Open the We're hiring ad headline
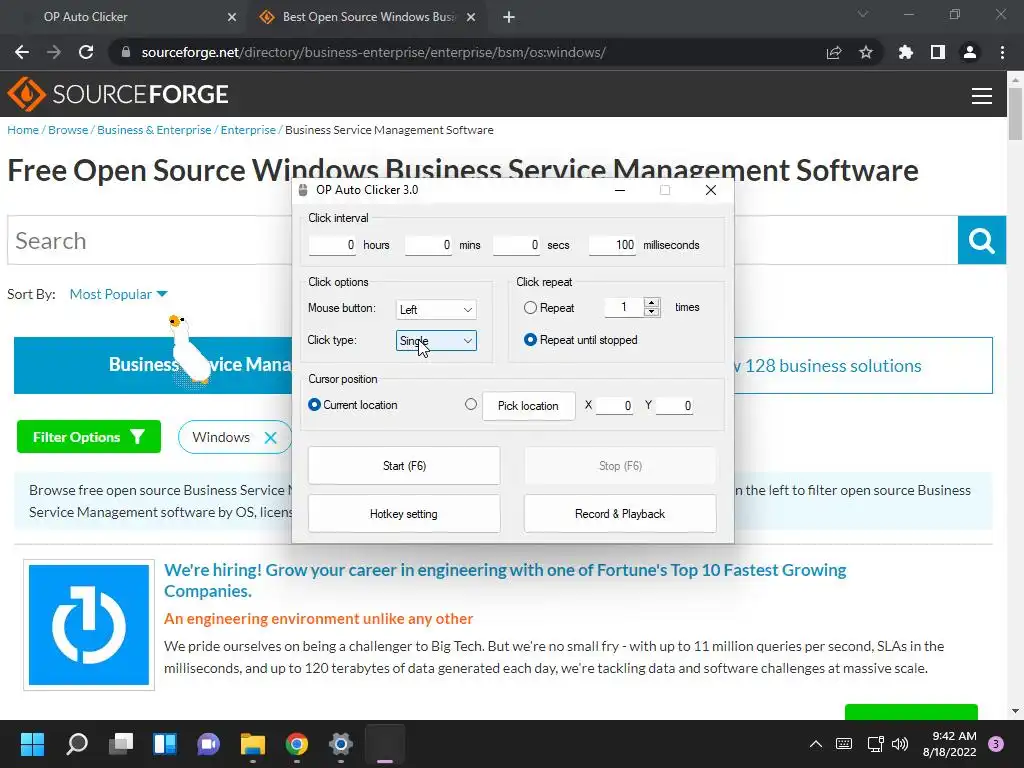The height and width of the screenshot is (768, 1024). click(505, 580)
